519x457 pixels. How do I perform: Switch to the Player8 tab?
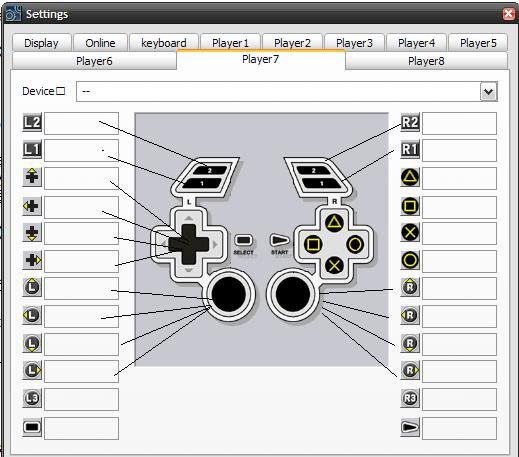(x=426, y=61)
